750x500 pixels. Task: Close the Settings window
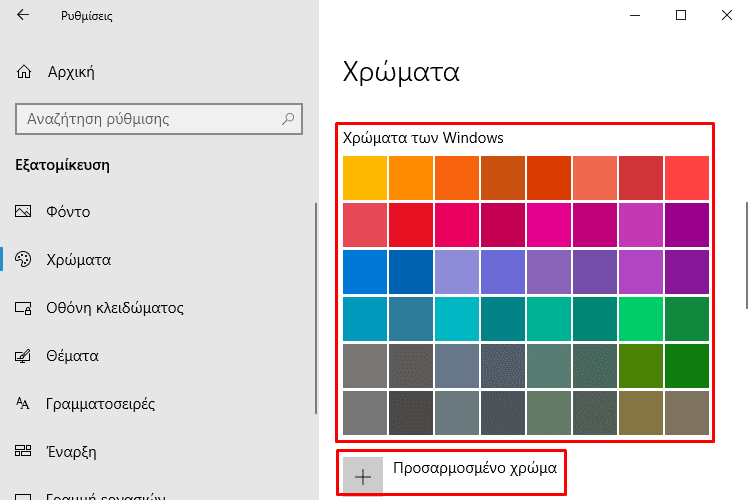click(727, 15)
